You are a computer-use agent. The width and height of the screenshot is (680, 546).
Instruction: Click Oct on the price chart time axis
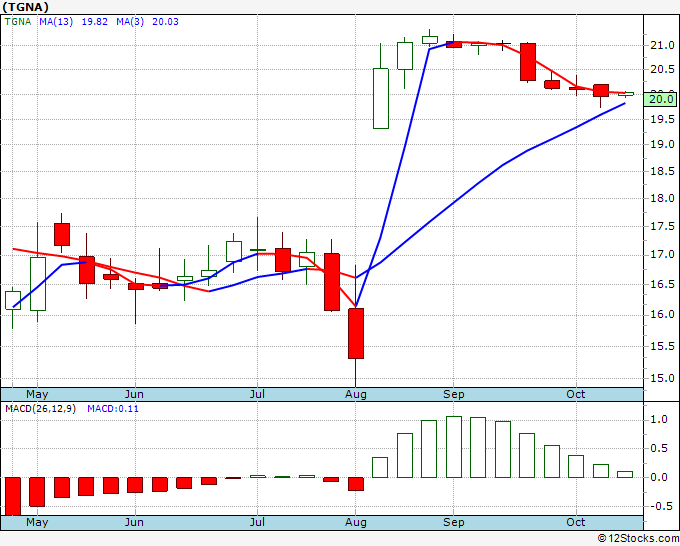pyautogui.click(x=576, y=395)
